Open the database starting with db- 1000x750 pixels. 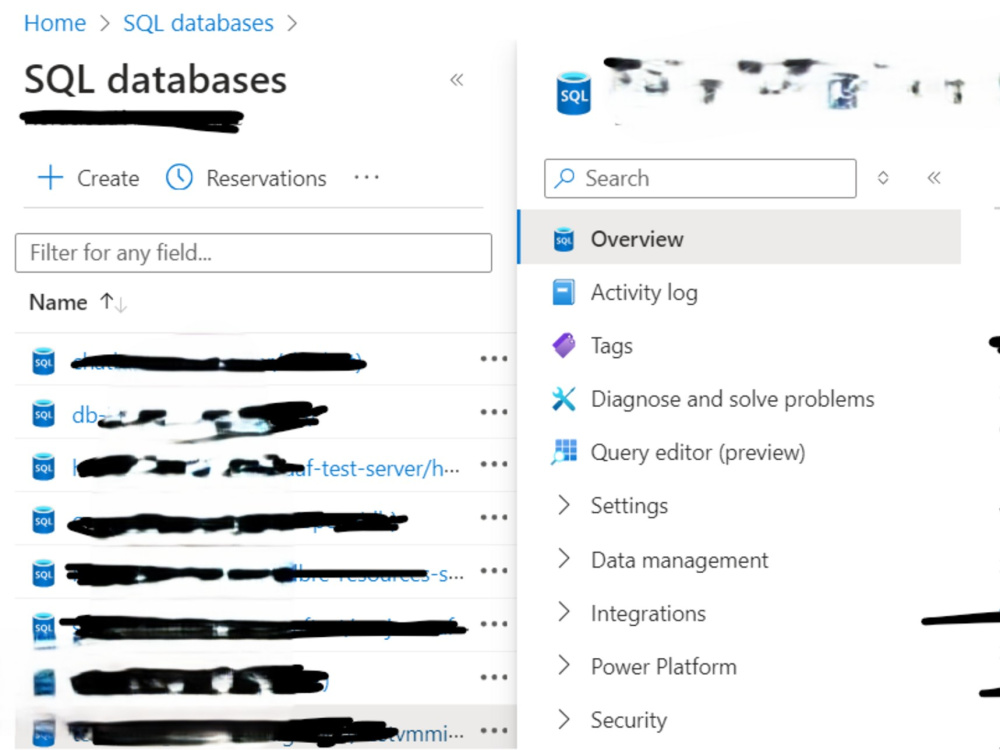coord(199,415)
